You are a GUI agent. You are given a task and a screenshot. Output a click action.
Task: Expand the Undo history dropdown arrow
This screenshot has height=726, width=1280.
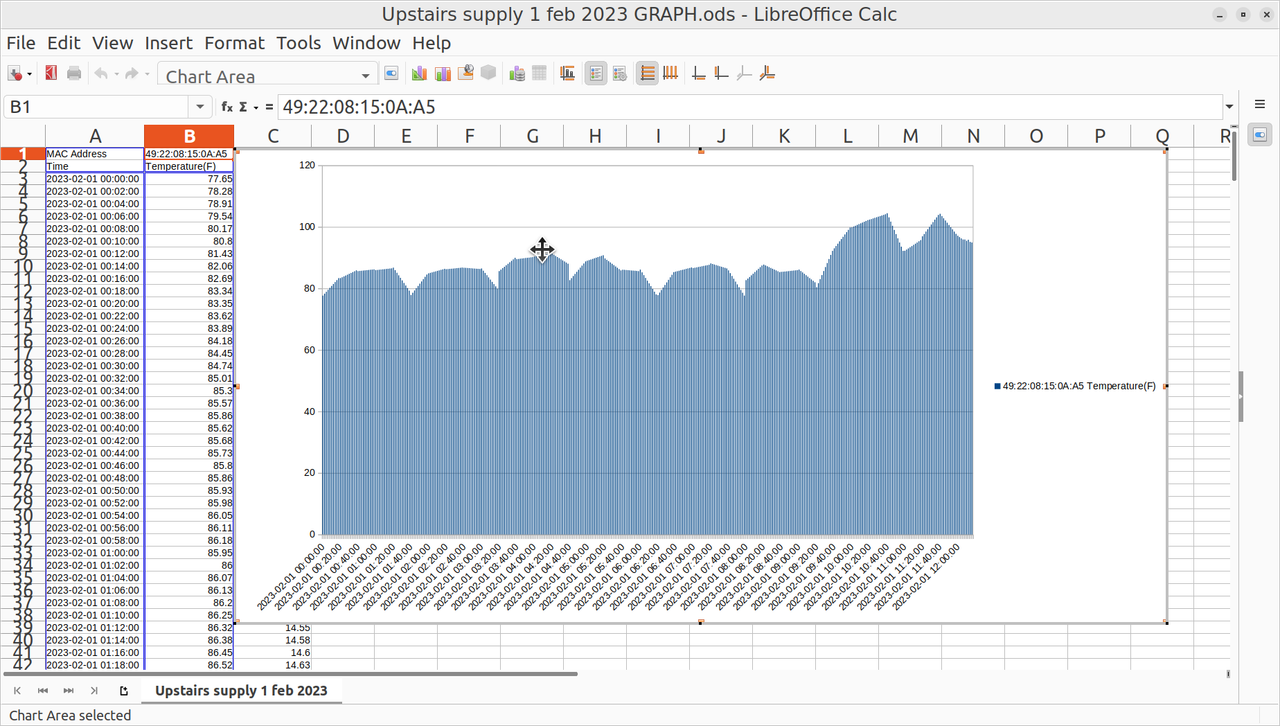click(x=116, y=74)
